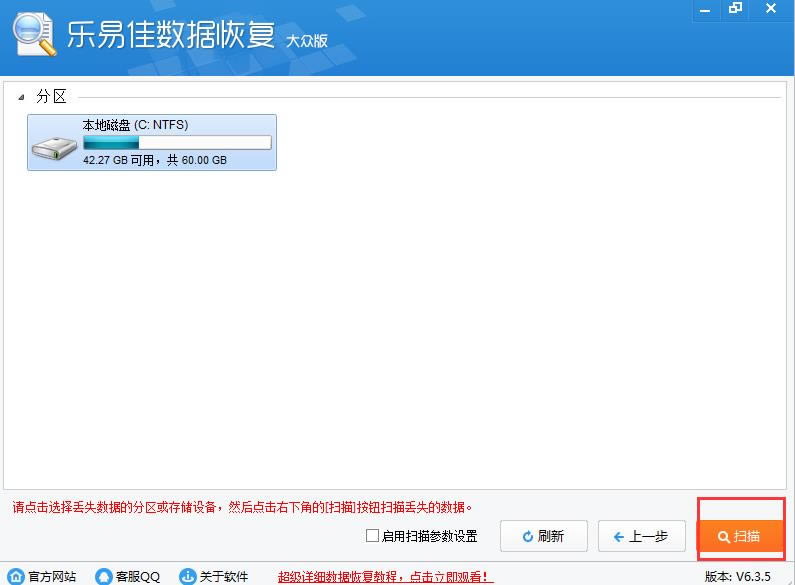Click the QQ icon beside 客服QQ

(x=103, y=576)
